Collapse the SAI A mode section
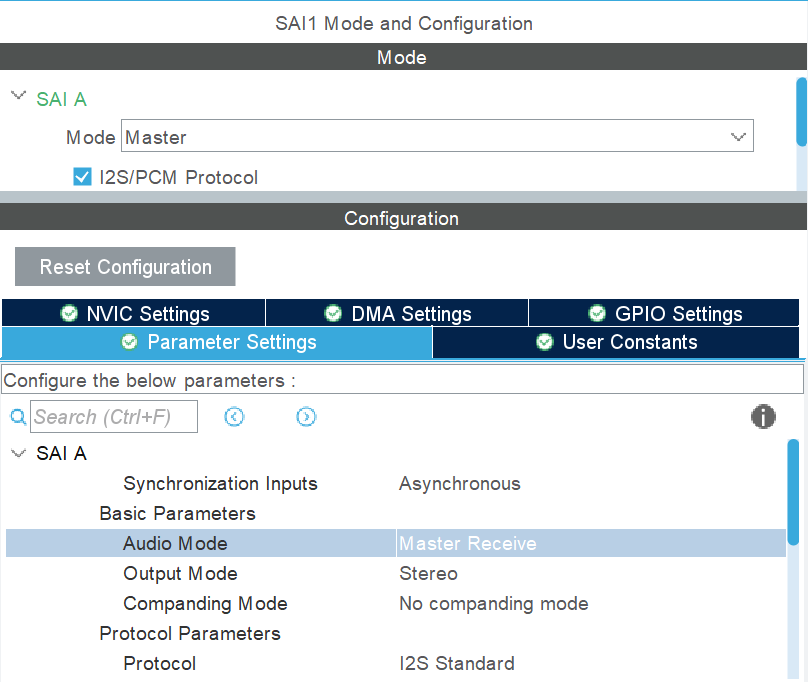808x682 pixels. click(18, 97)
